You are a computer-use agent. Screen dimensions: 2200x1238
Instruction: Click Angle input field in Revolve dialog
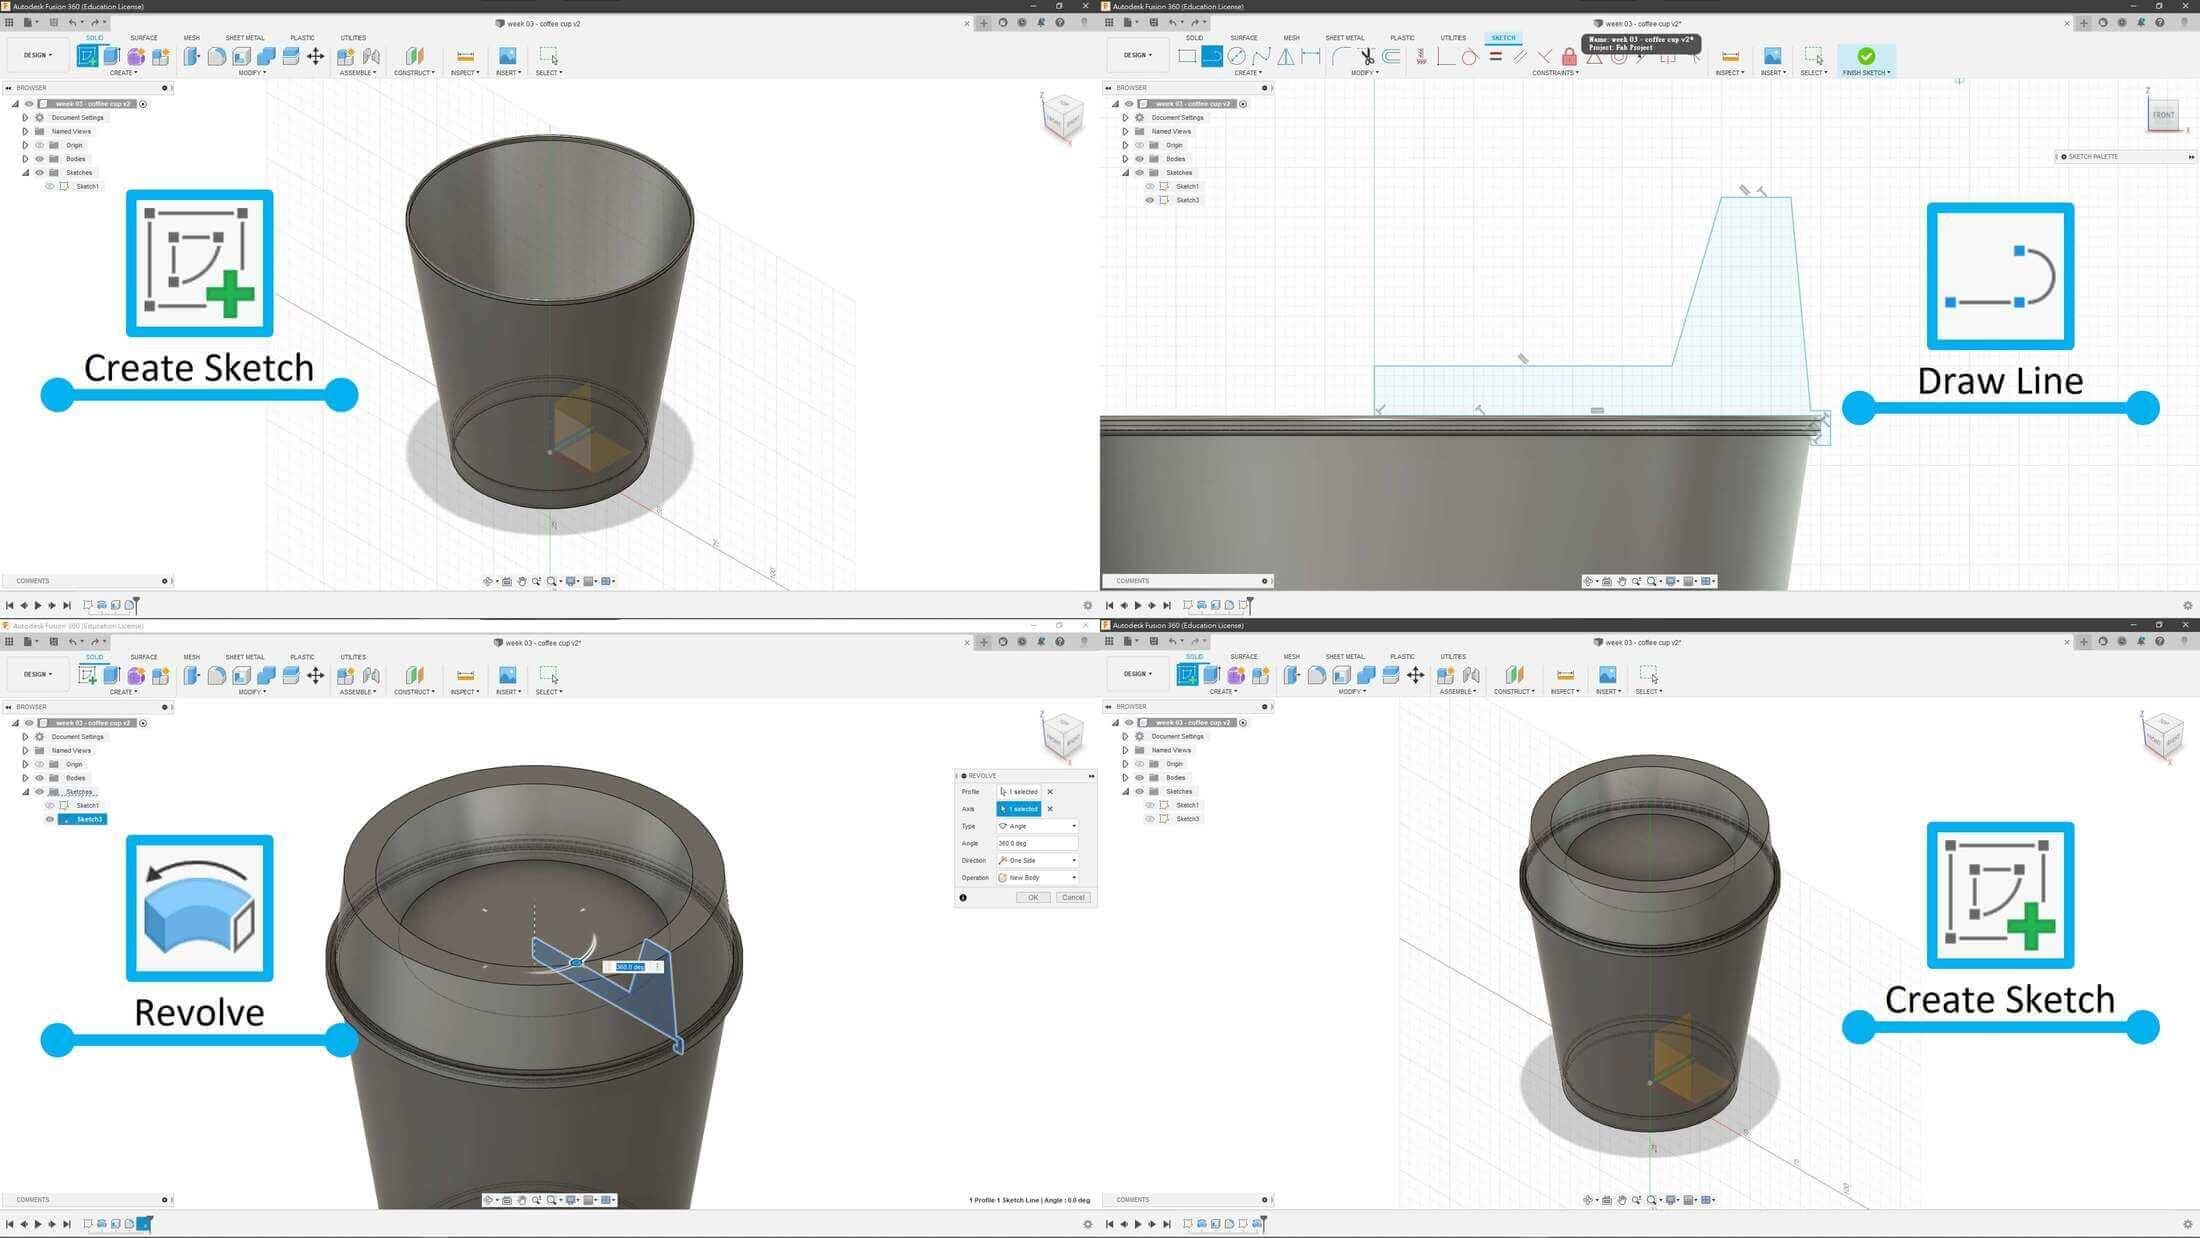[x=1037, y=843]
